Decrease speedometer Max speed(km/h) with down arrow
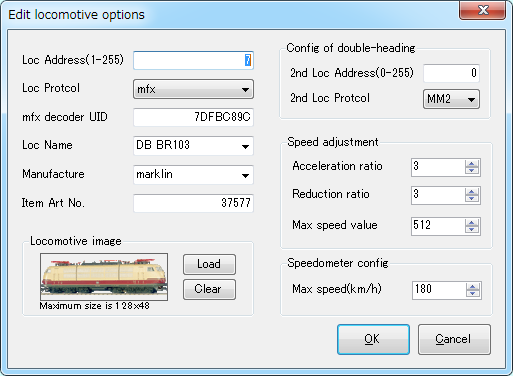513x376 pixels. (x=472, y=293)
